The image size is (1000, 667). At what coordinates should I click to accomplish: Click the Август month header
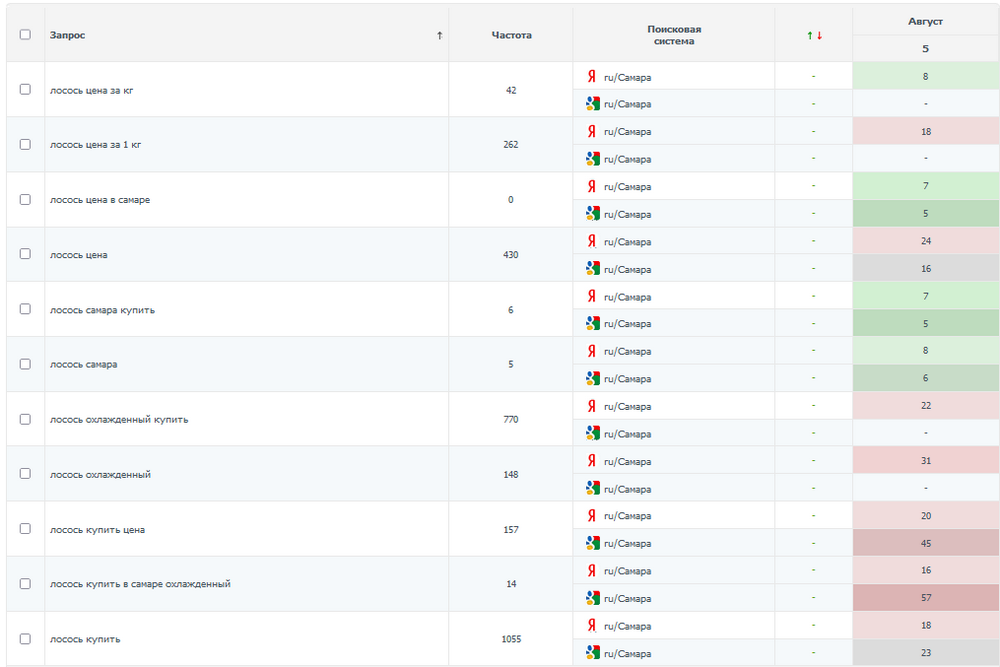click(925, 21)
